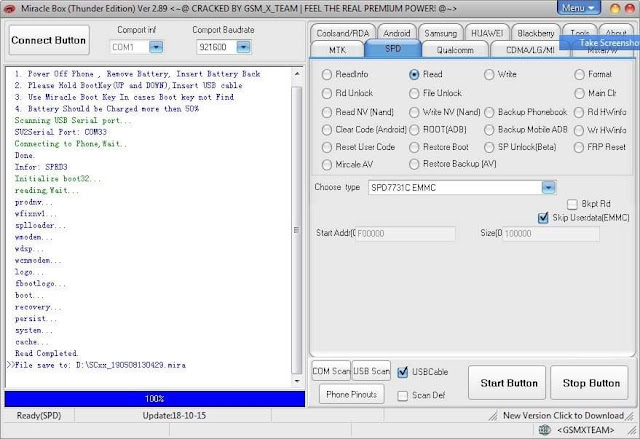Click the log scrollbar up arrow
This screenshot has height=439, width=640.
[x=297, y=74]
